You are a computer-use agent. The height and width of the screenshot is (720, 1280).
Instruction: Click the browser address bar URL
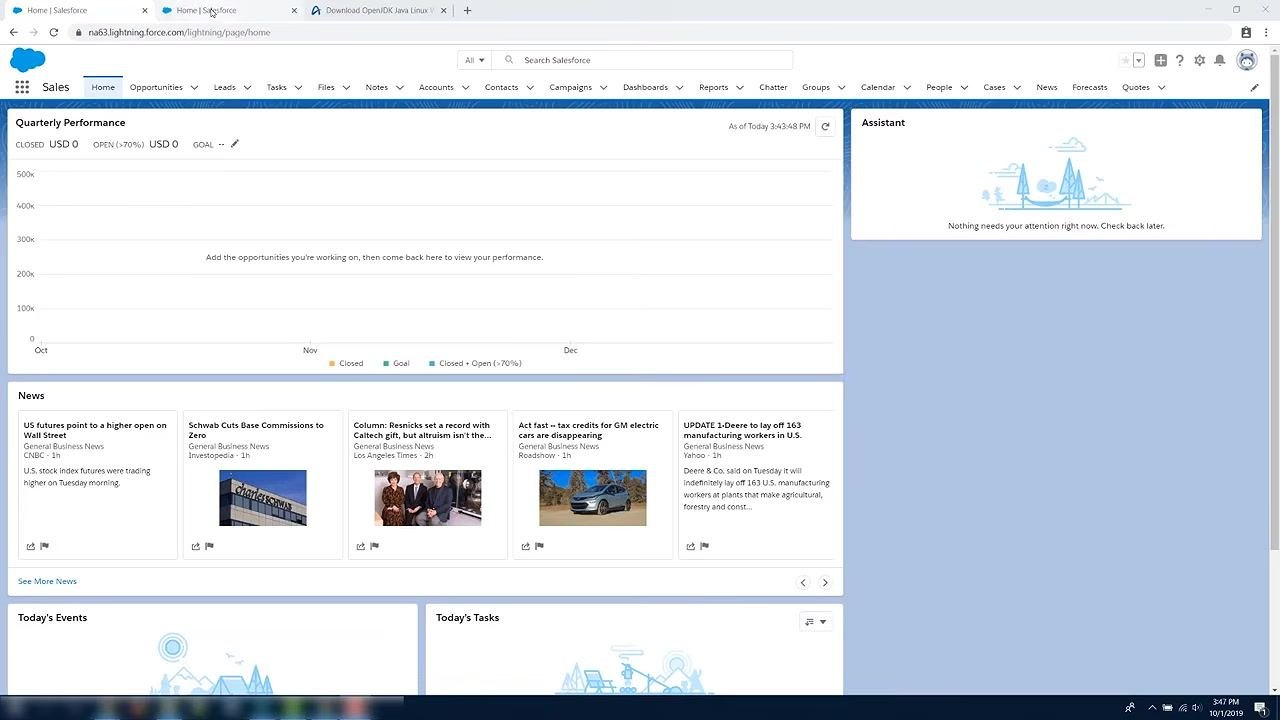coord(179,32)
